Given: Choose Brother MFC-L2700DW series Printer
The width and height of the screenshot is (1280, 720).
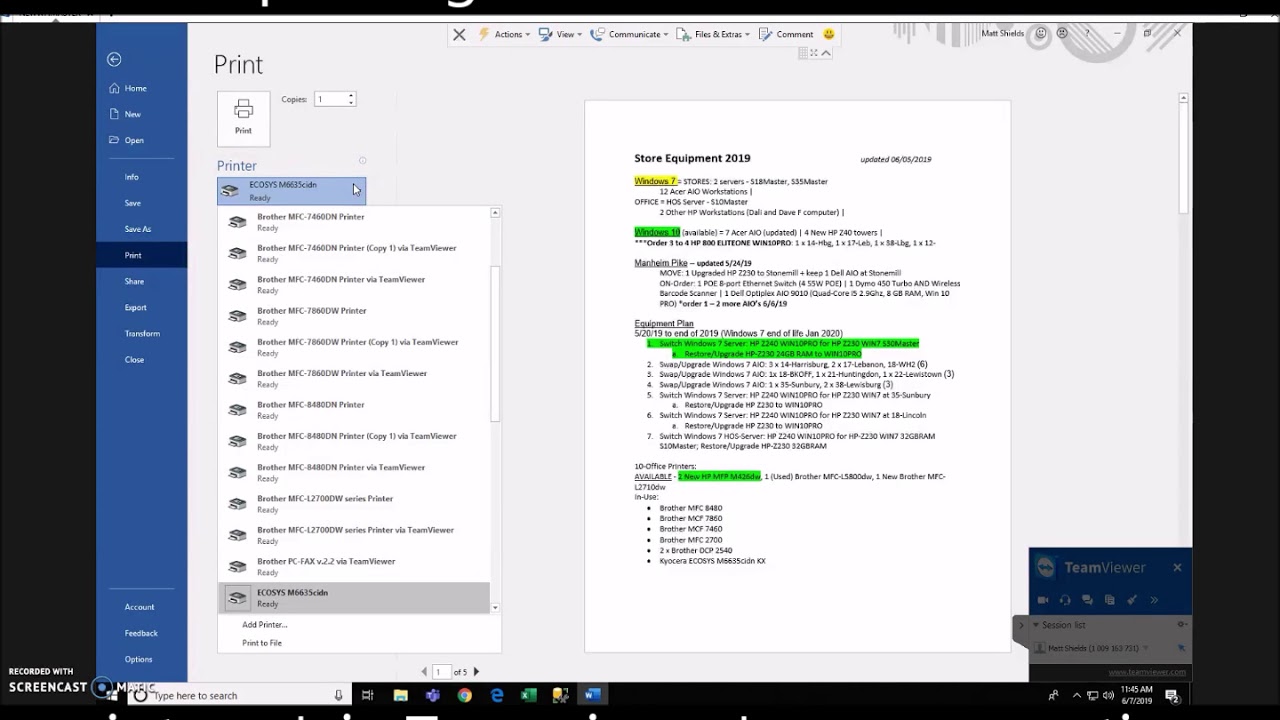Looking at the screenshot, I should [x=354, y=504].
